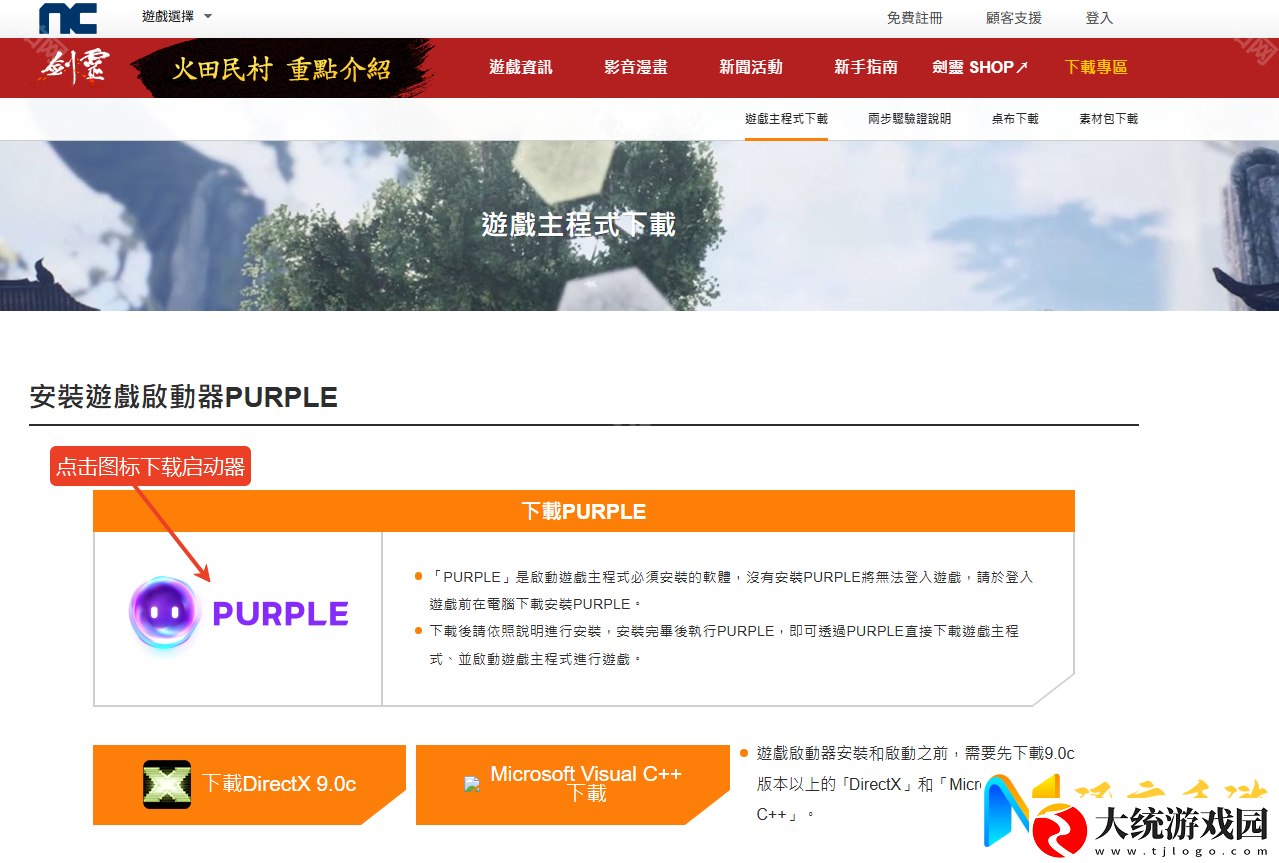Click the 下載DirectX 9.0c button

pyautogui.click(x=249, y=785)
